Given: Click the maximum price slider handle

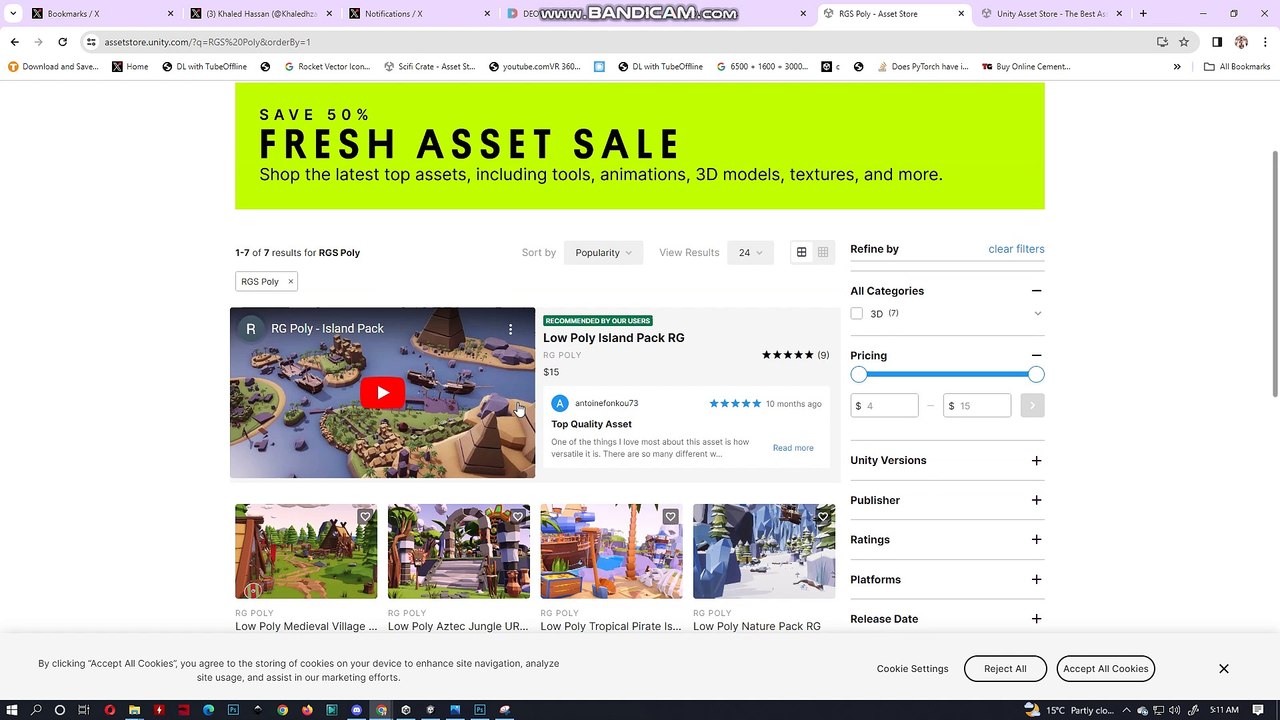Looking at the screenshot, I should [x=1036, y=374].
